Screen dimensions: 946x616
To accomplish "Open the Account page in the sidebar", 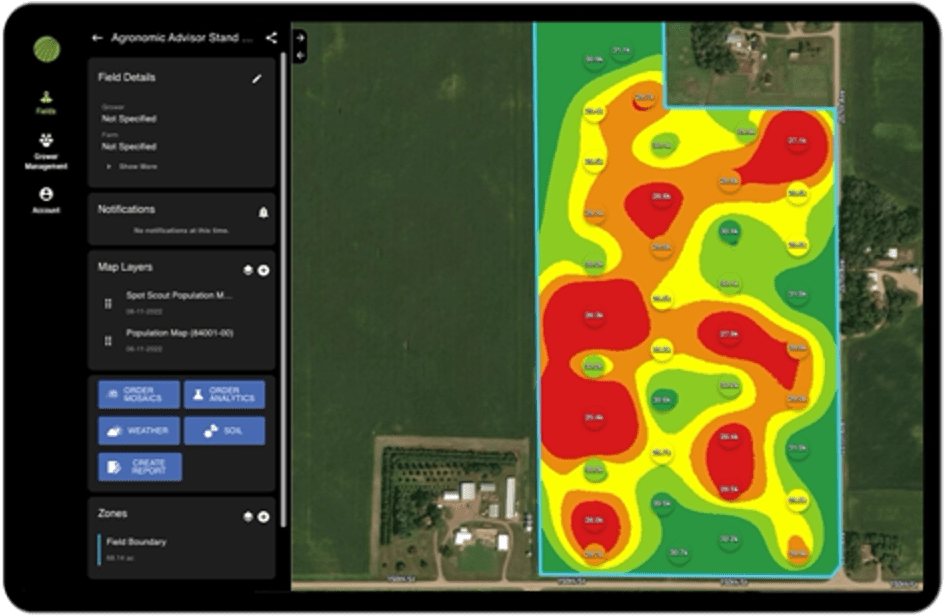I will [46, 200].
